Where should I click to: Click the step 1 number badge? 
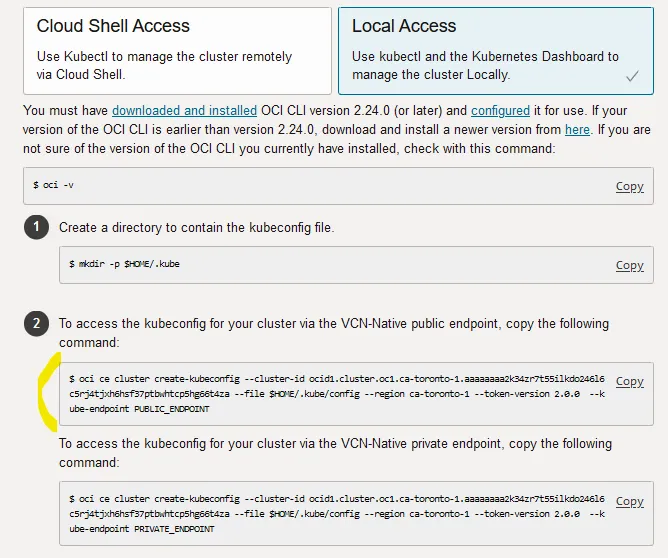tap(36, 228)
